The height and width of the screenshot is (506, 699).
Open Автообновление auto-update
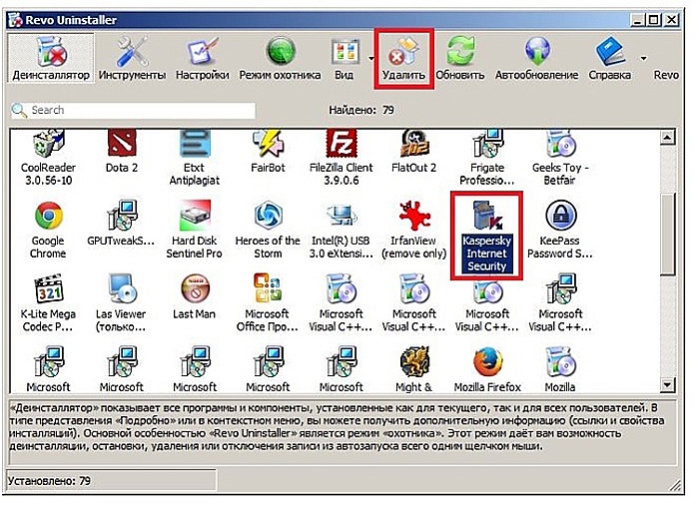point(537,58)
